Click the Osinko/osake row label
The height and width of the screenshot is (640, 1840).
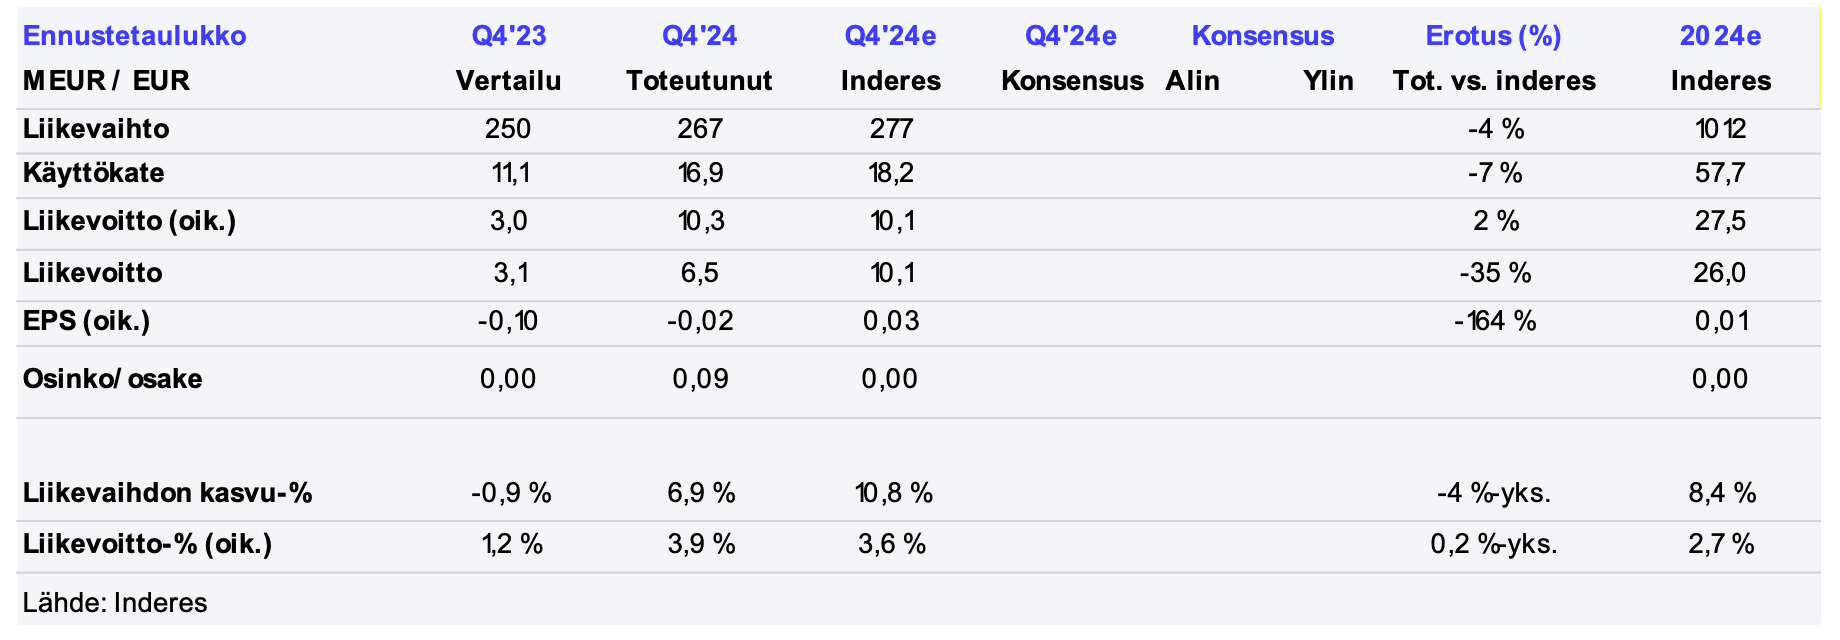[x=112, y=379]
